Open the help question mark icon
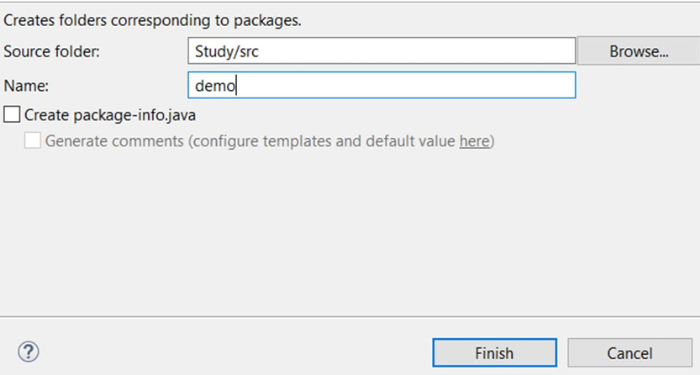The height and width of the screenshot is (375, 700). [x=29, y=352]
